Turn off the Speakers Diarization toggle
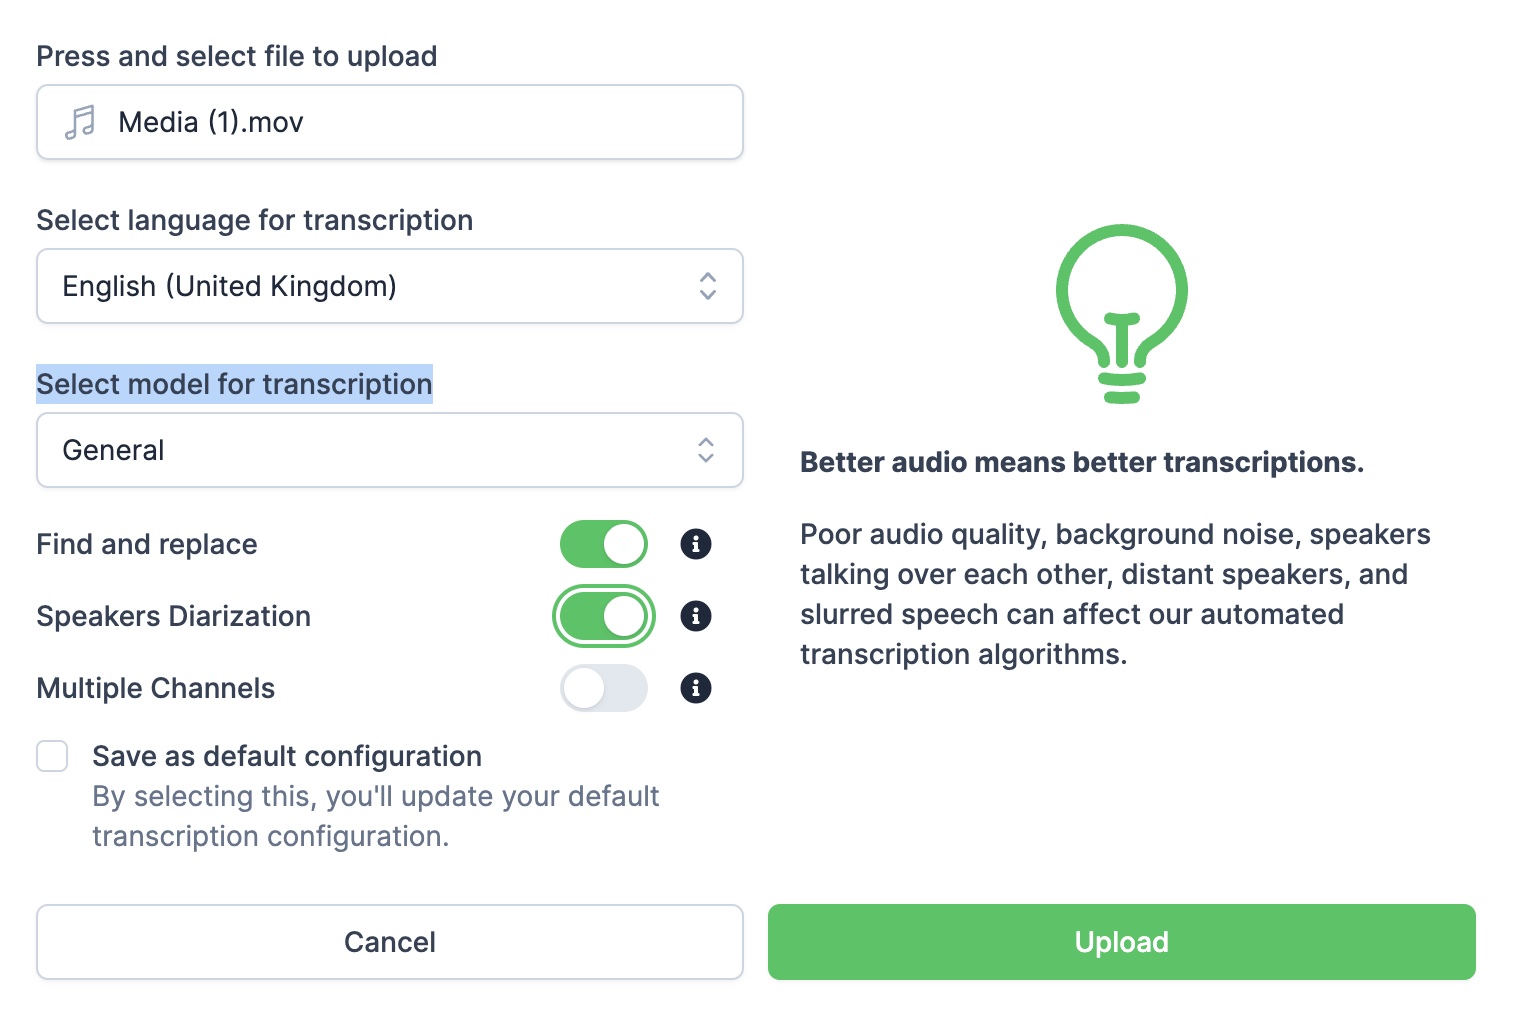The height and width of the screenshot is (1024, 1518). pyautogui.click(x=604, y=616)
